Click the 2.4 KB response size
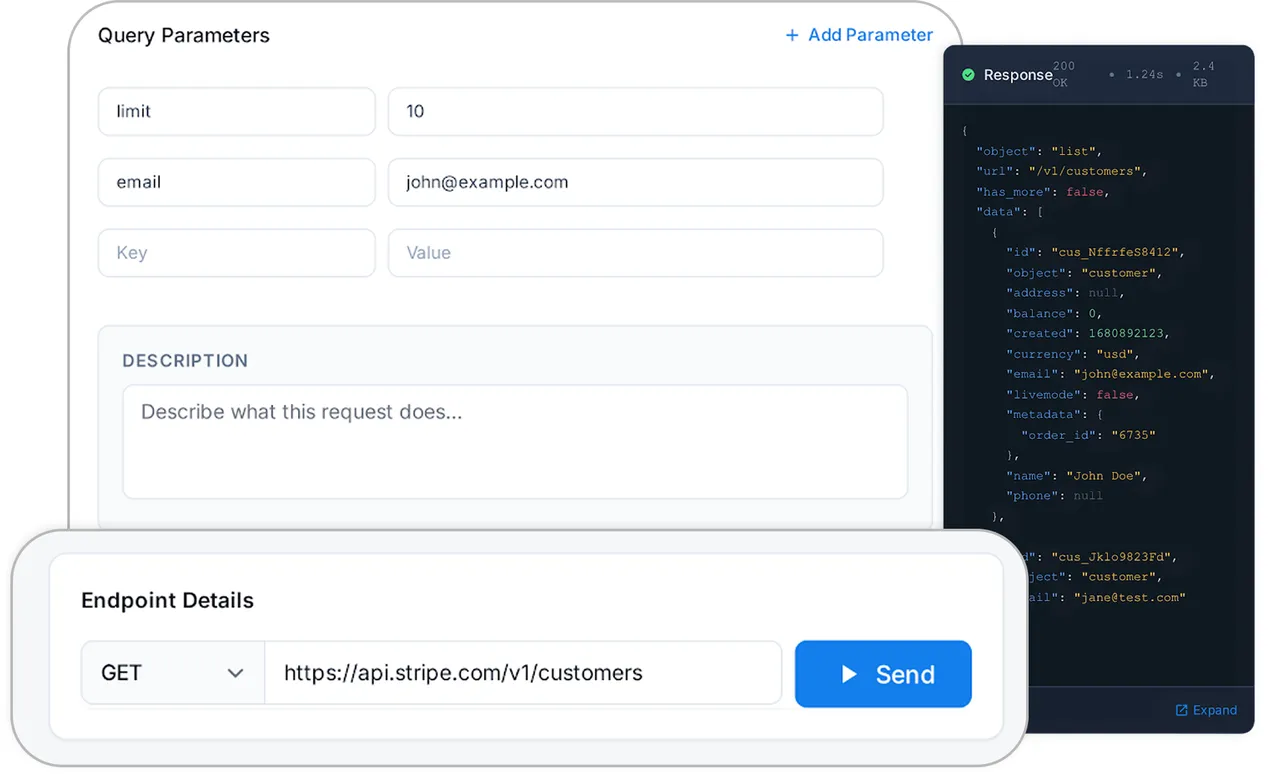Image resolution: width=1280 pixels, height=775 pixels. point(1203,75)
